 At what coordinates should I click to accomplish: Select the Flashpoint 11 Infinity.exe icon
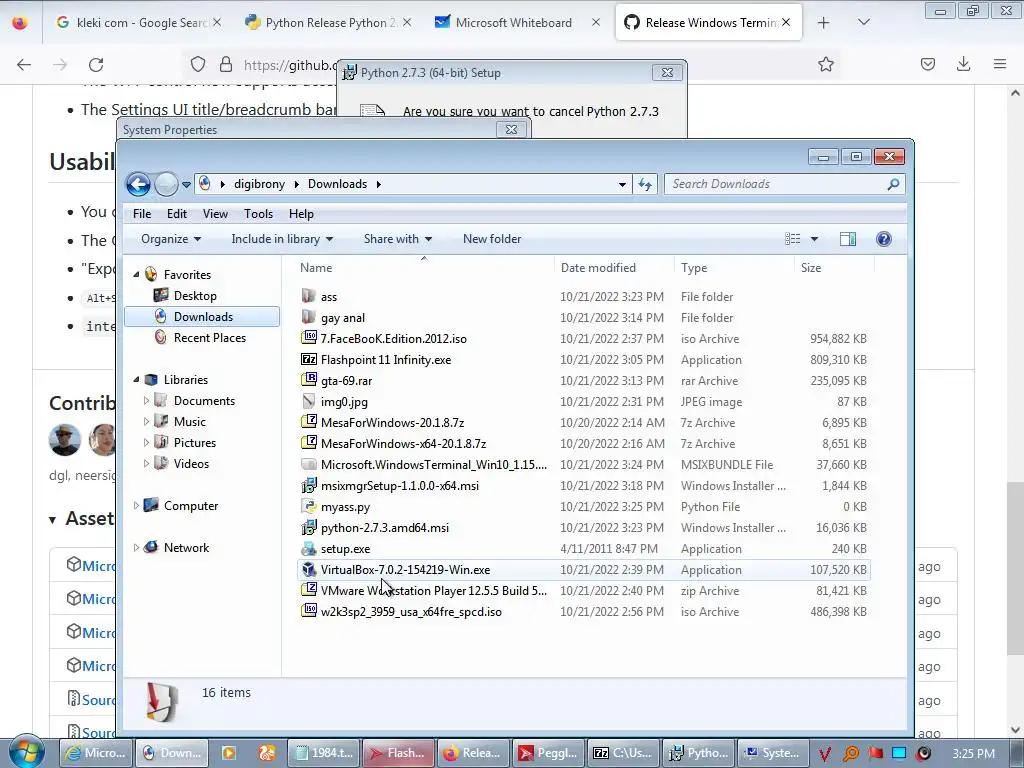[x=309, y=359]
